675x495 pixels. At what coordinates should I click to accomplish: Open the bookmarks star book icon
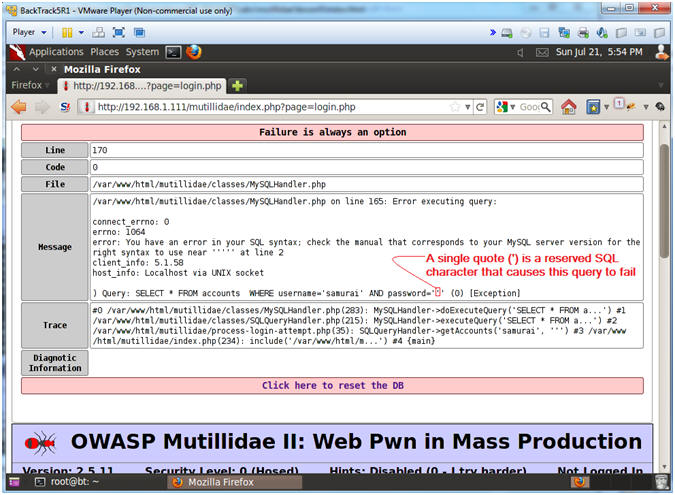tap(593, 107)
